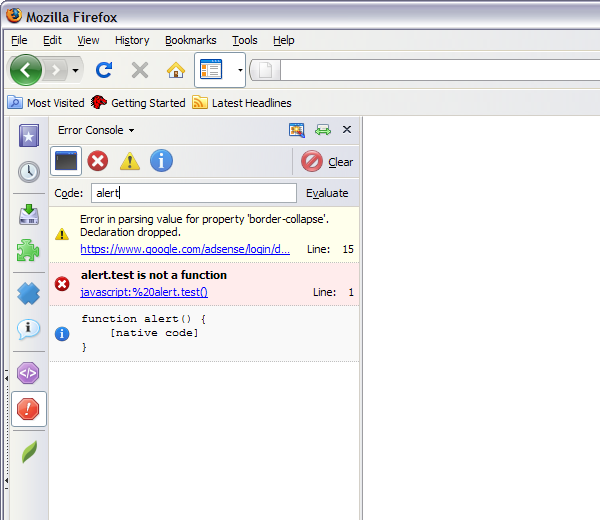600x520 pixels.
Task: Filter to Errors with the red X icon
Action: 98,161
